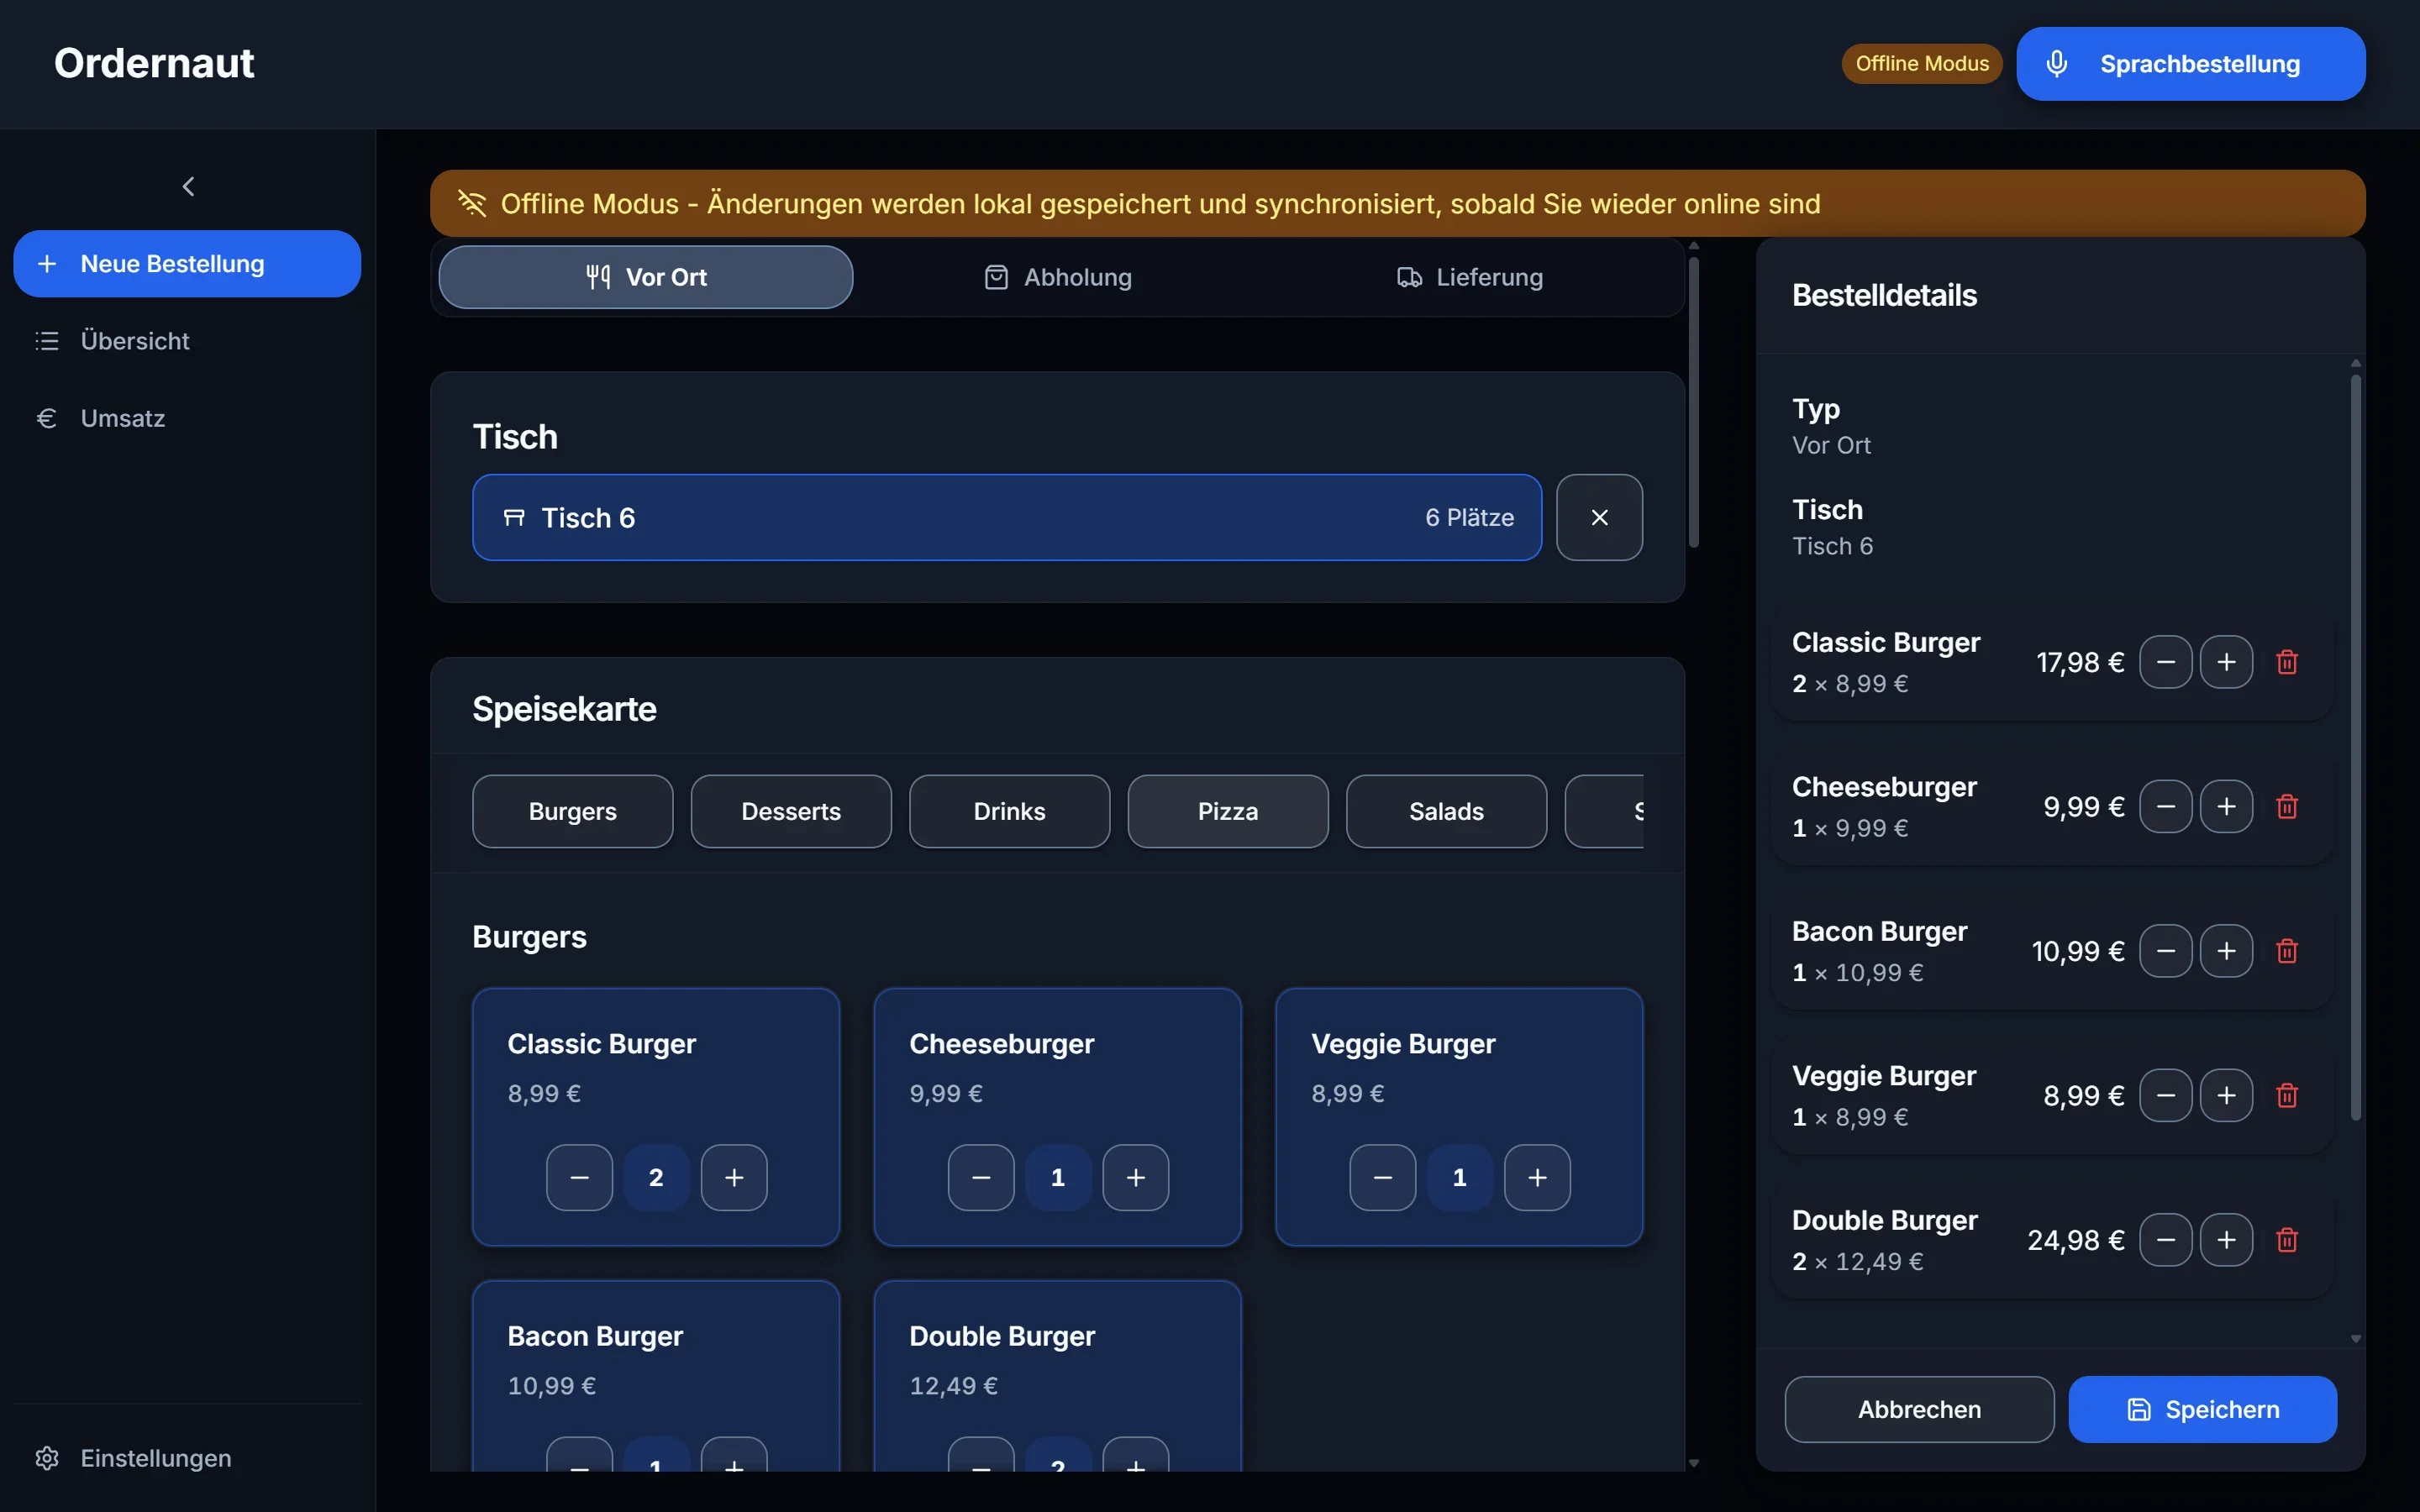The image size is (2420, 1512).
Task: Decrease Classic Burger quantity on the menu card
Action: point(580,1178)
